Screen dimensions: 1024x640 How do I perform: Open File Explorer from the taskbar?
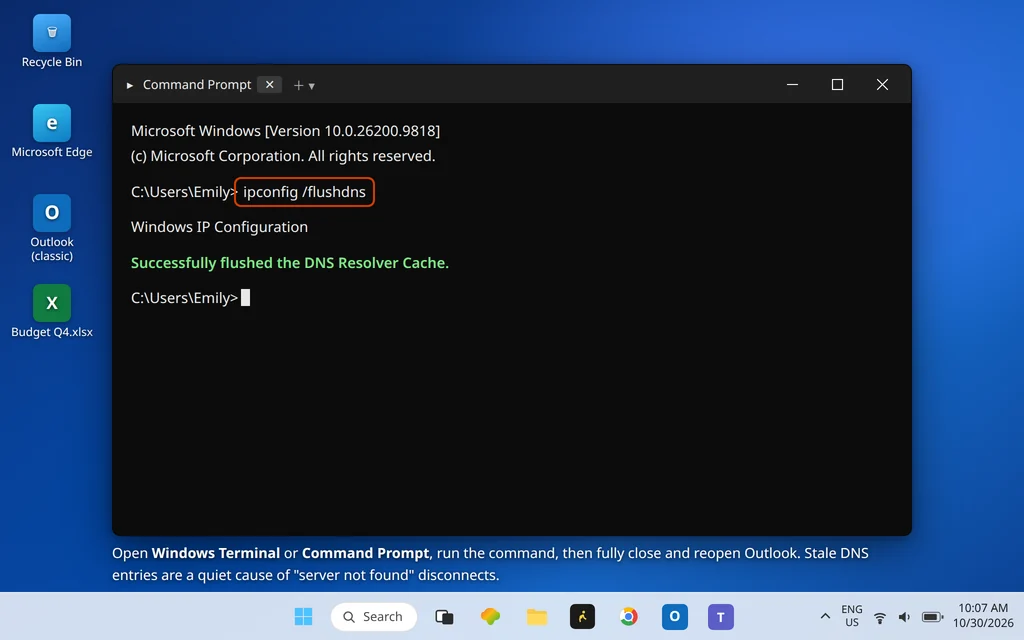[537, 616]
